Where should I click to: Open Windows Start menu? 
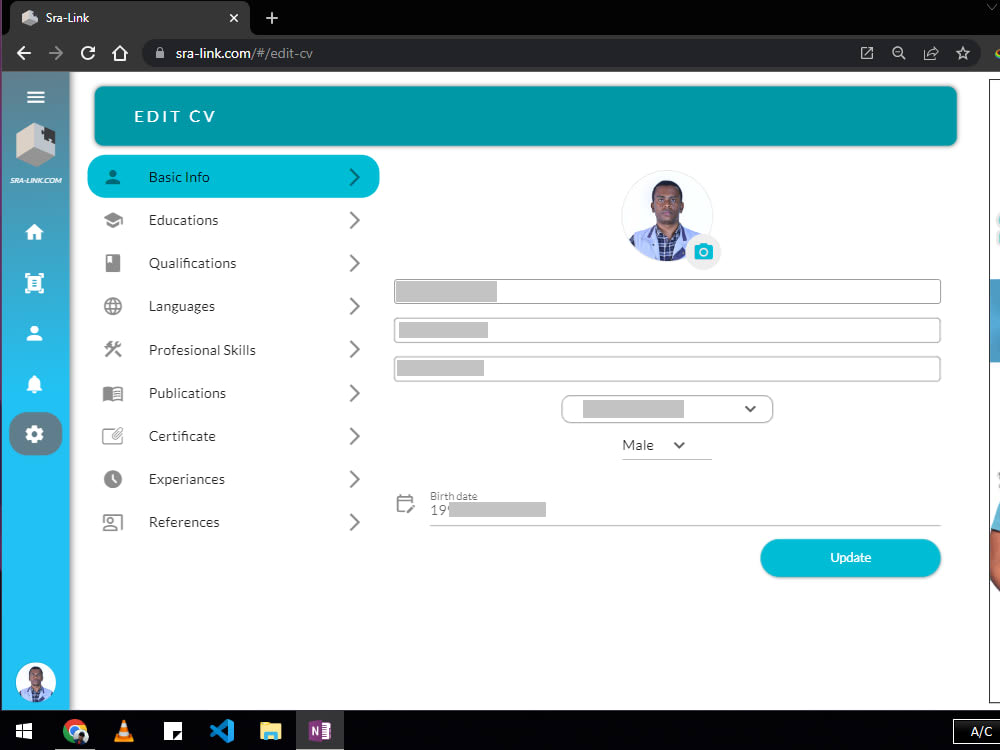[24, 731]
